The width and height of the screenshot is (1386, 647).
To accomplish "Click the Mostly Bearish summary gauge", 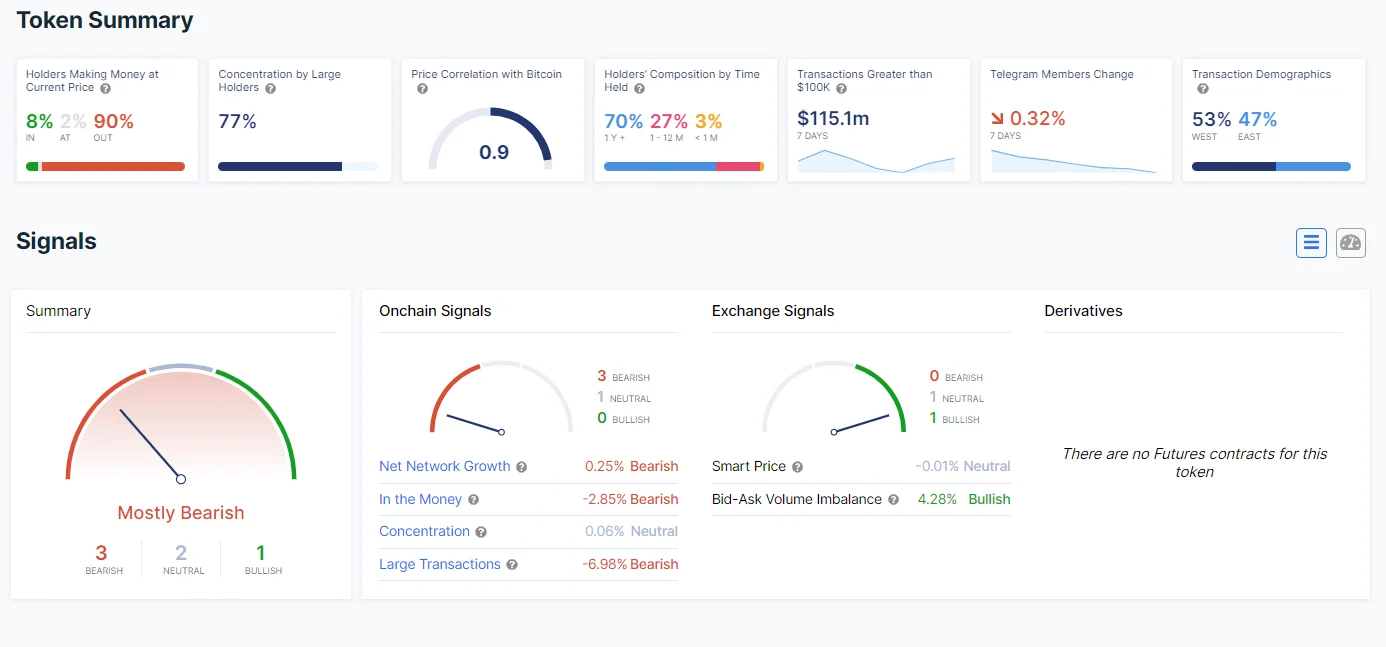I will coord(181,425).
